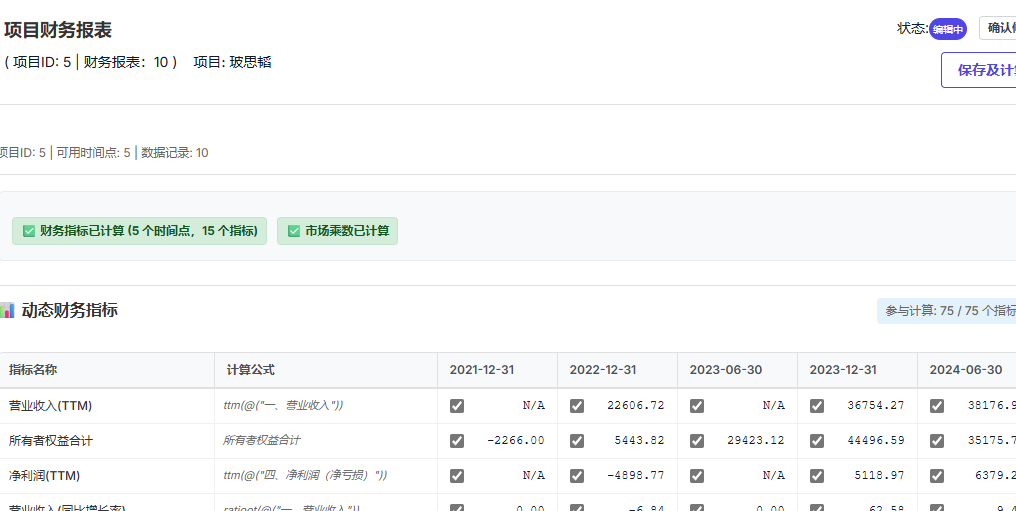Click the 参与计算: 75 / 75 badge

(x=947, y=311)
